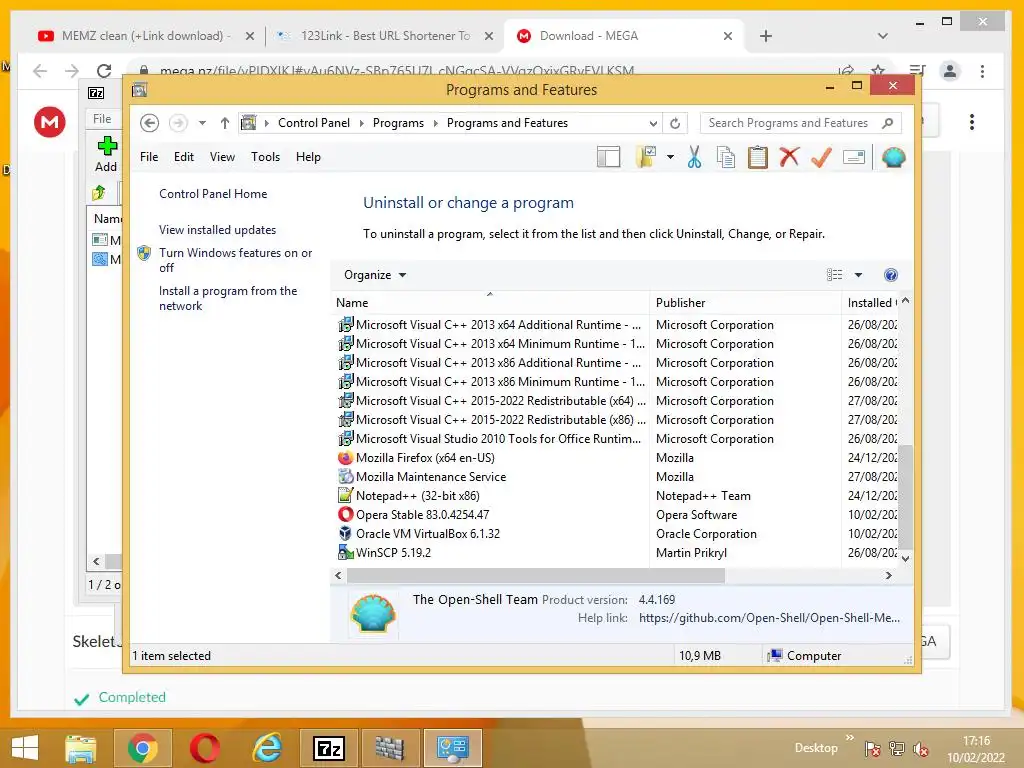Select Microsoft Visual Studio 2010 Tools entry

pyautogui.click(x=498, y=439)
